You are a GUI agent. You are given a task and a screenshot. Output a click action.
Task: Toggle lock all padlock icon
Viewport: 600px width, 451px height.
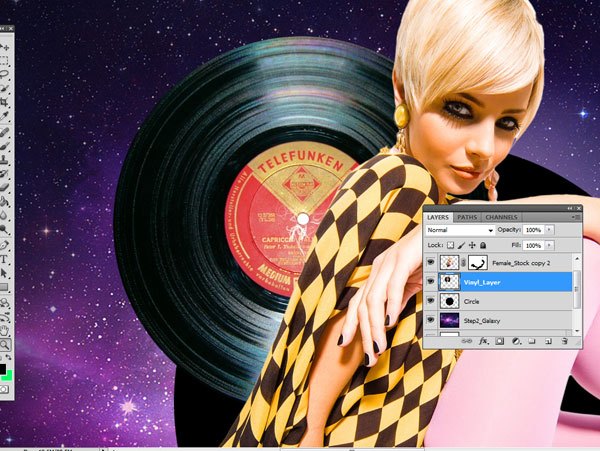pyautogui.click(x=483, y=245)
